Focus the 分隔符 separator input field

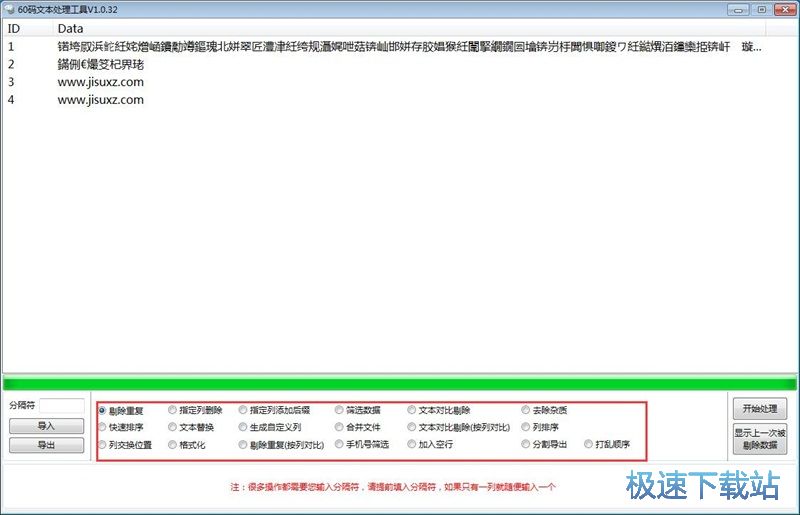[x=62, y=406]
